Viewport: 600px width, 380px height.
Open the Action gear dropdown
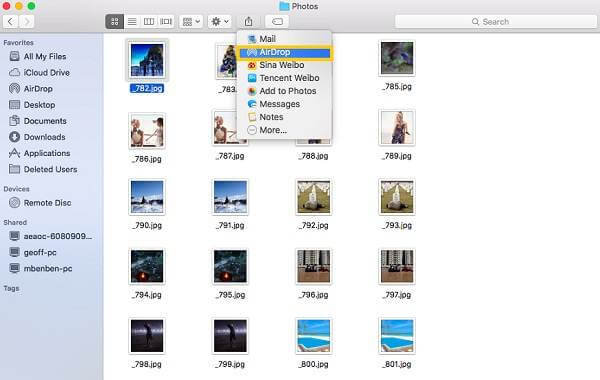tap(220, 21)
